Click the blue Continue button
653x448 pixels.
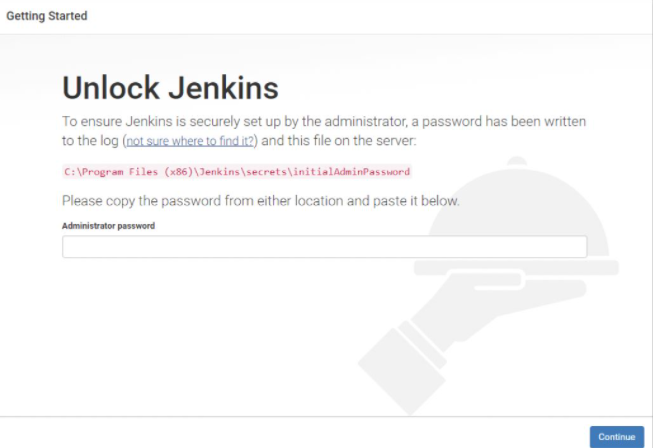(617, 437)
